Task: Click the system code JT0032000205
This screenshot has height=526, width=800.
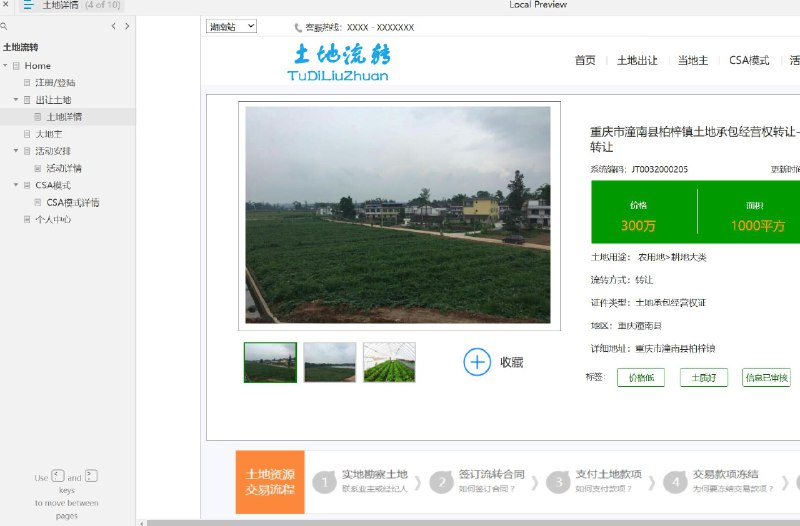Action: pos(660,169)
